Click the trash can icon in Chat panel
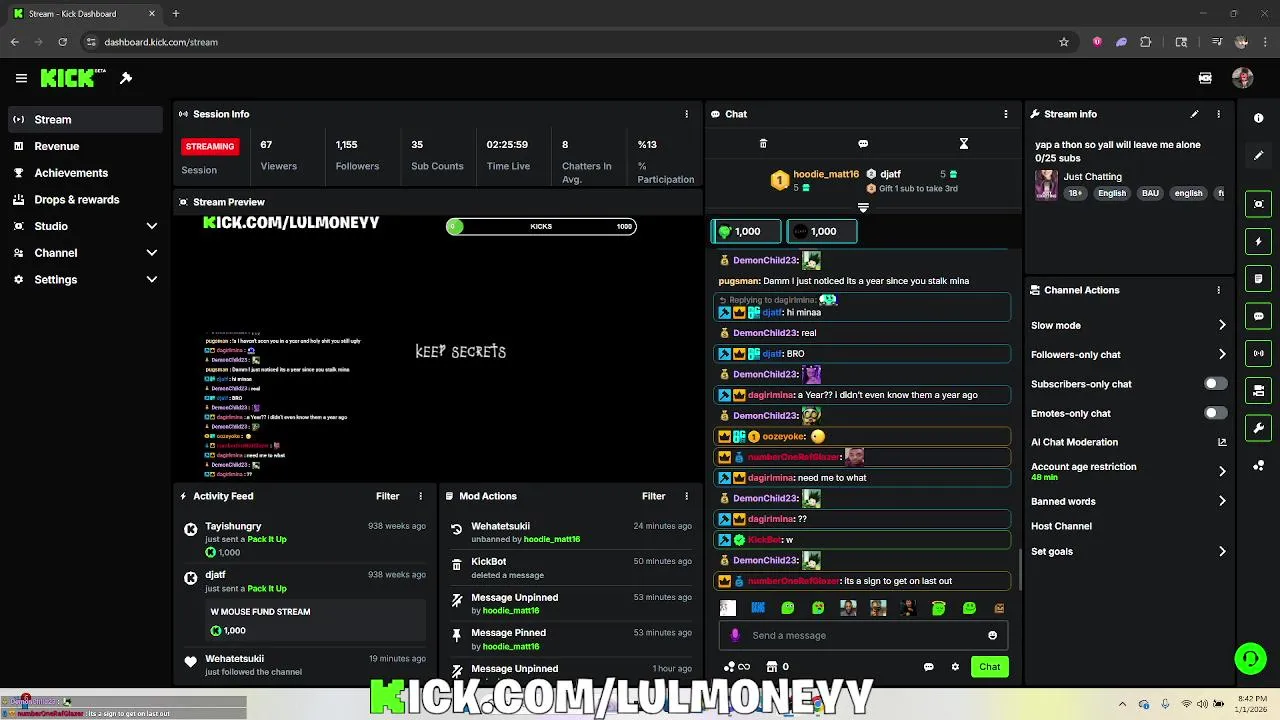Screen dimensions: 1280x720 click(x=763, y=144)
